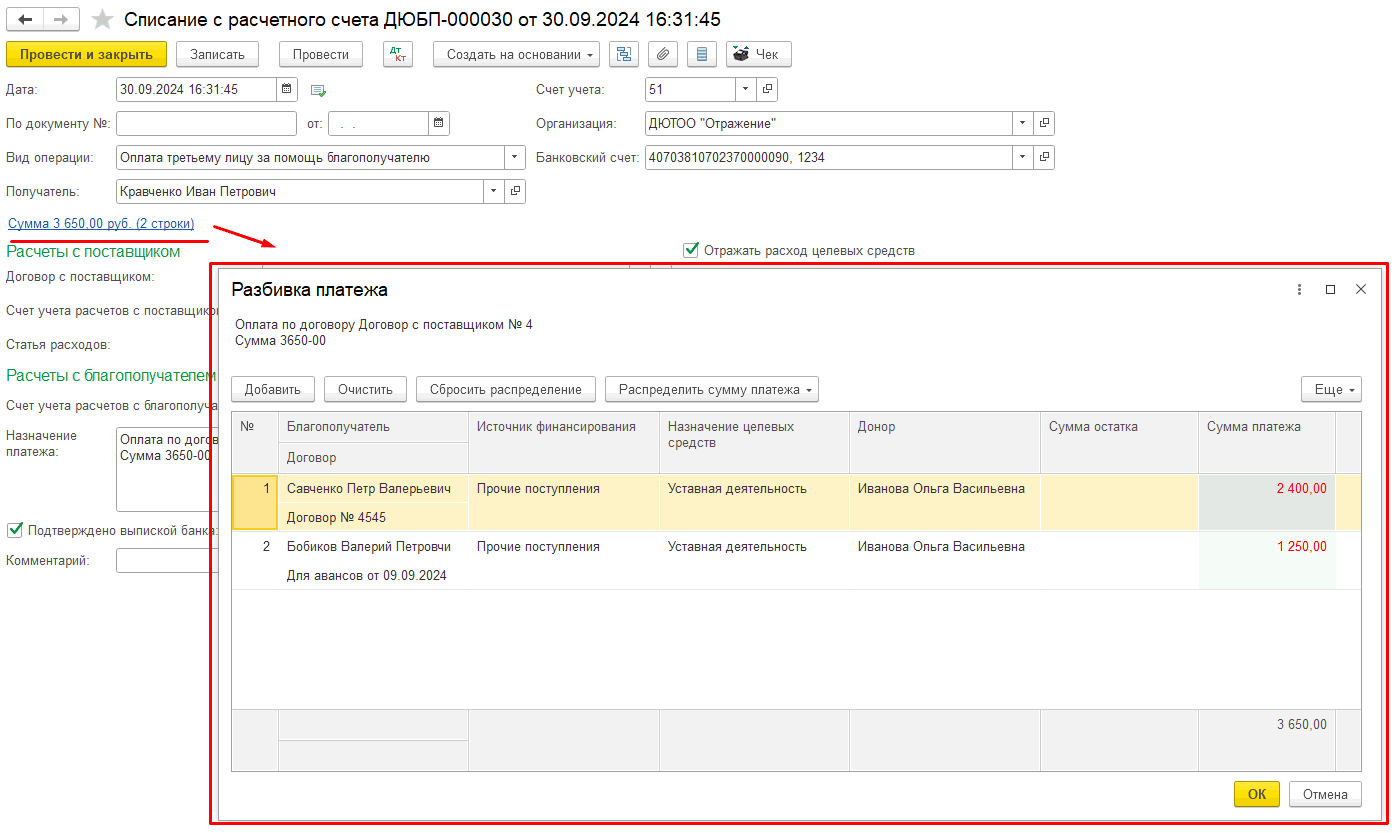This screenshot has width=1397, height=833.
Task: Click the По документу № input field
Action: click(x=206, y=123)
